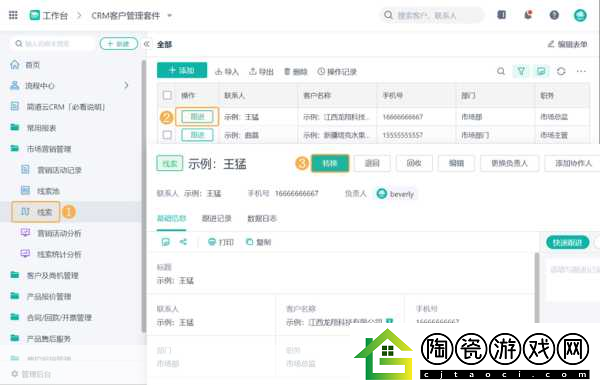Open 简道云CRM 必看说明 page
Viewport: 600px width, 385px height.
[57, 107]
